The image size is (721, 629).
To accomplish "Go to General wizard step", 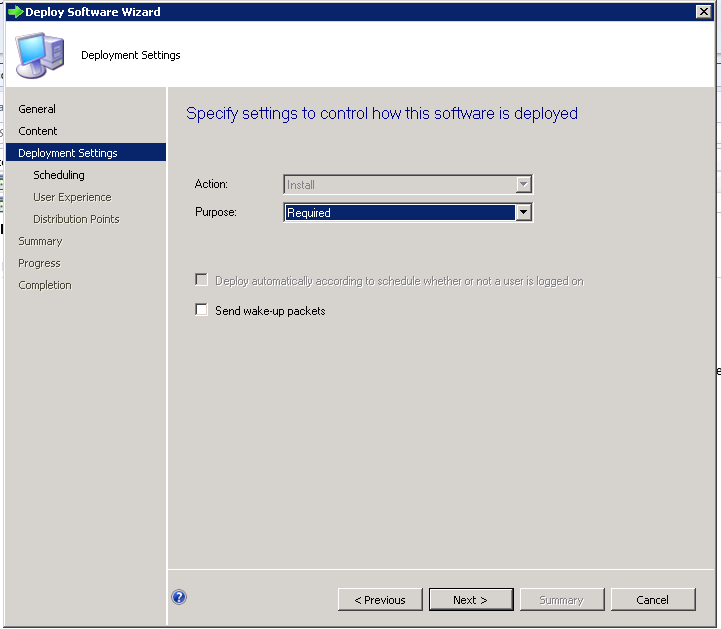I will click(x=37, y=109).
